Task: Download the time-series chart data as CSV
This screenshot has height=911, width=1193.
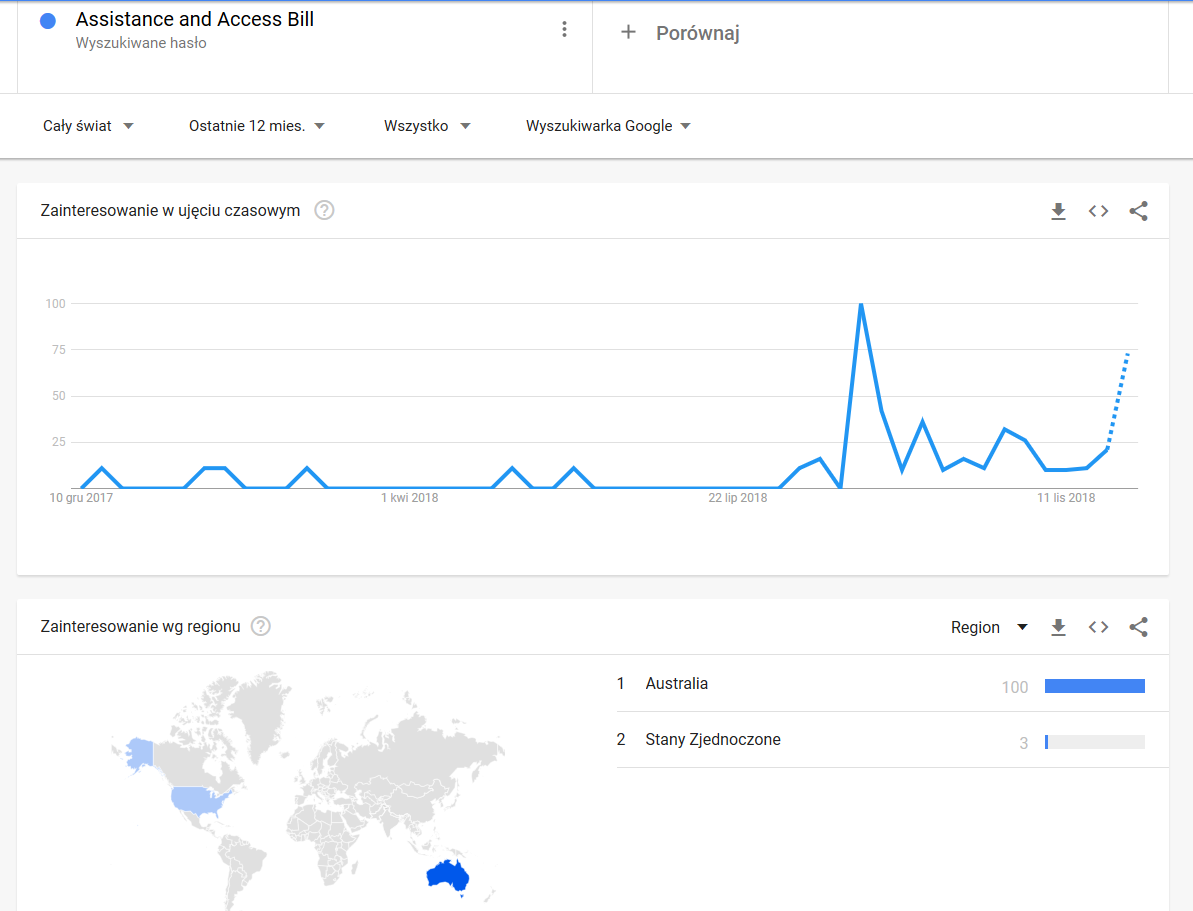Action: tap(1058, 211)
